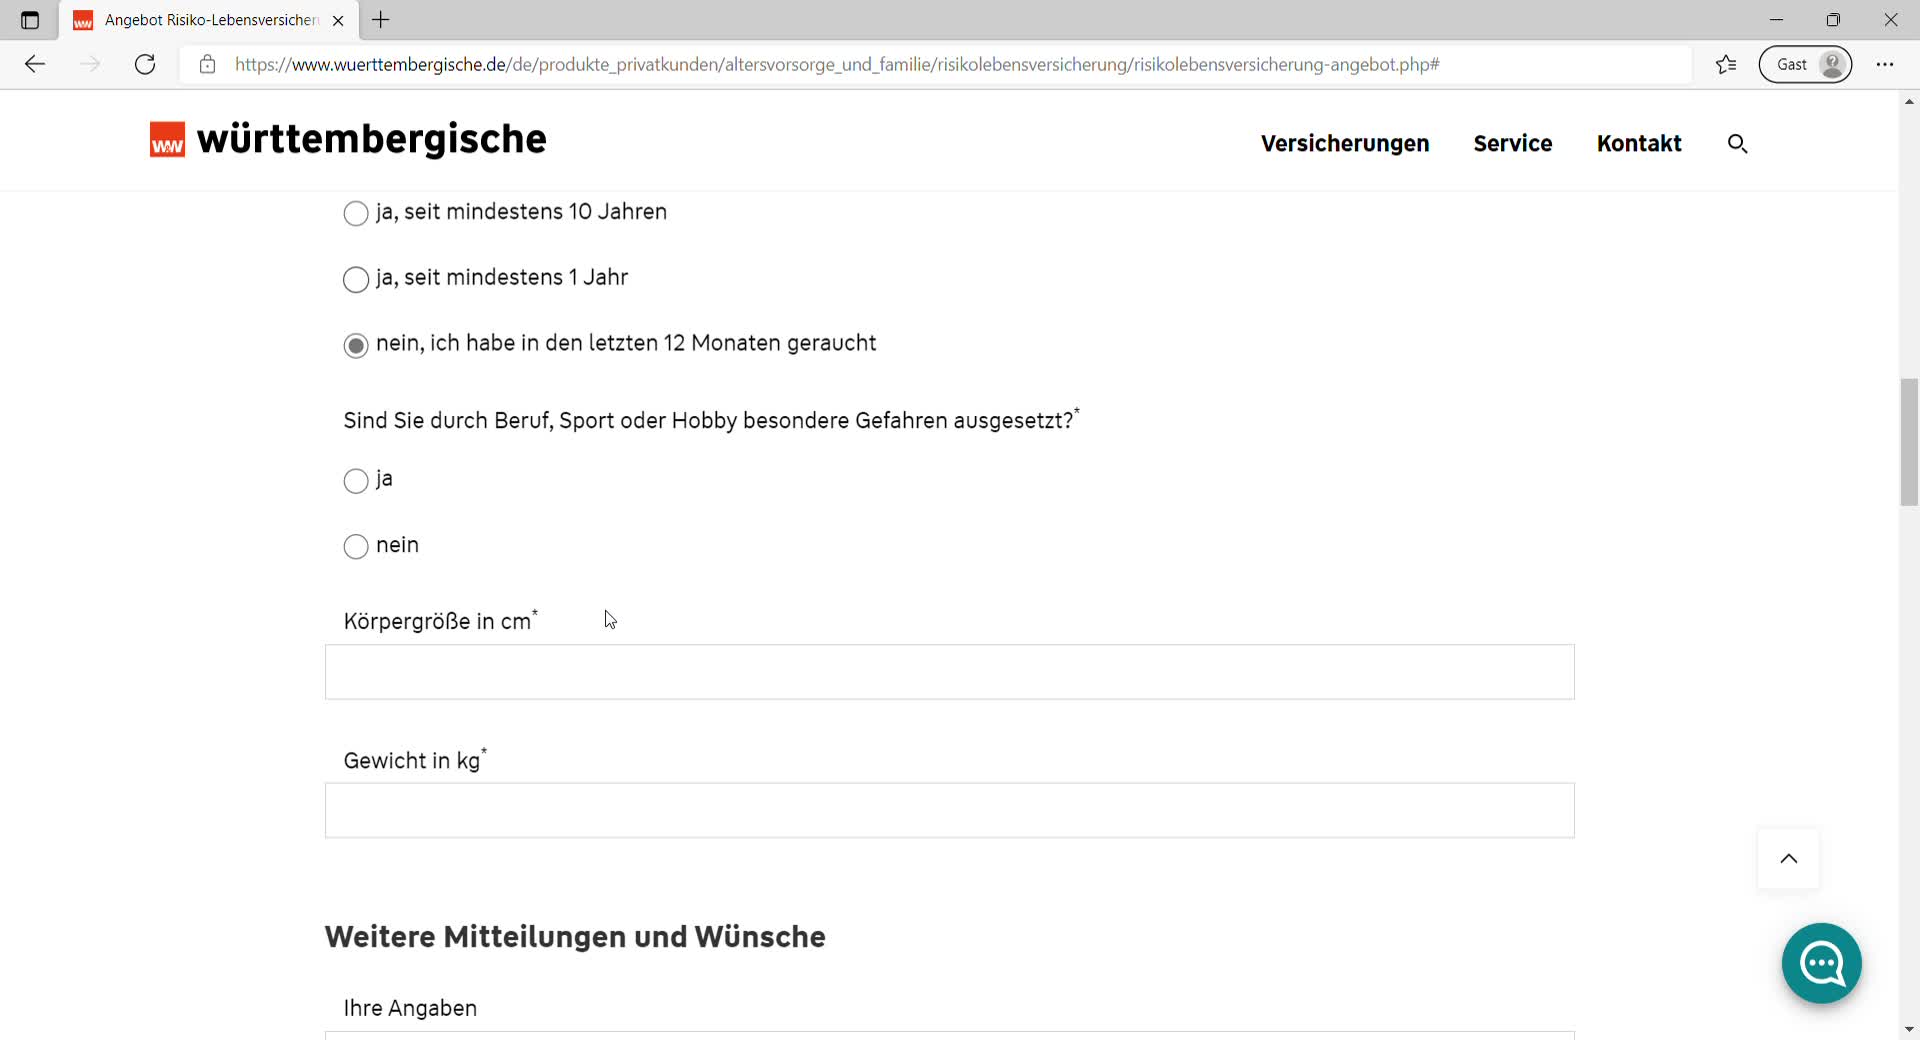Image resolution: width=1920 pixels, height=1040 pixels.
Task: Open the Service menu
Action: (1512, 144)
